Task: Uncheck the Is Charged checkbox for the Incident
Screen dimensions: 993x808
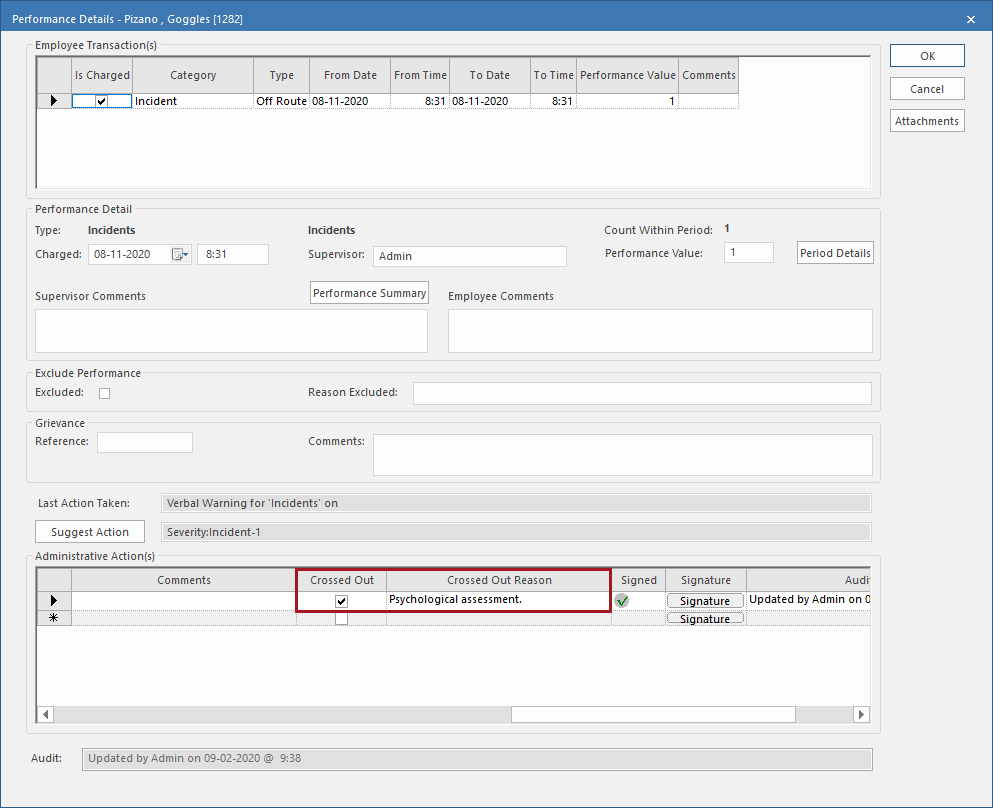Action: coord(100,100)
